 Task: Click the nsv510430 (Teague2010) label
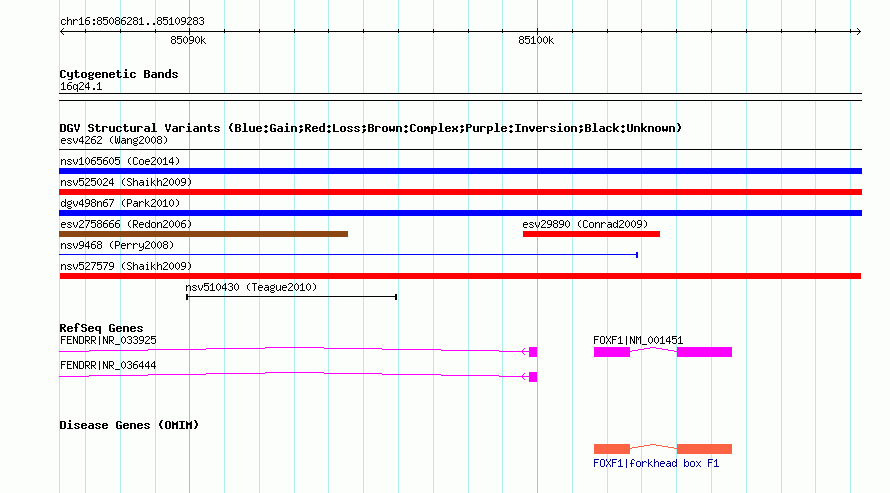251,287
